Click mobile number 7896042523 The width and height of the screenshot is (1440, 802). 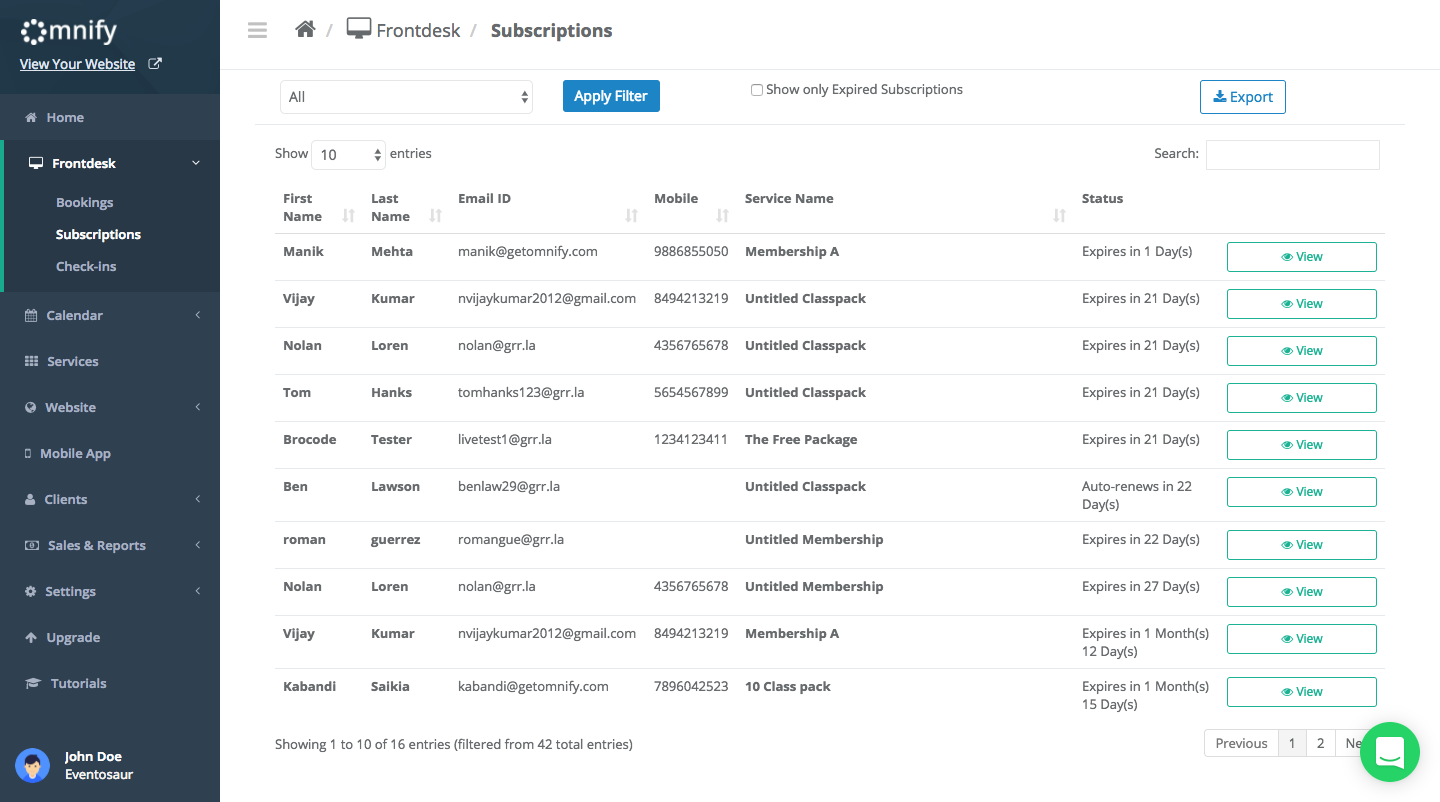(x=691, y=687)
